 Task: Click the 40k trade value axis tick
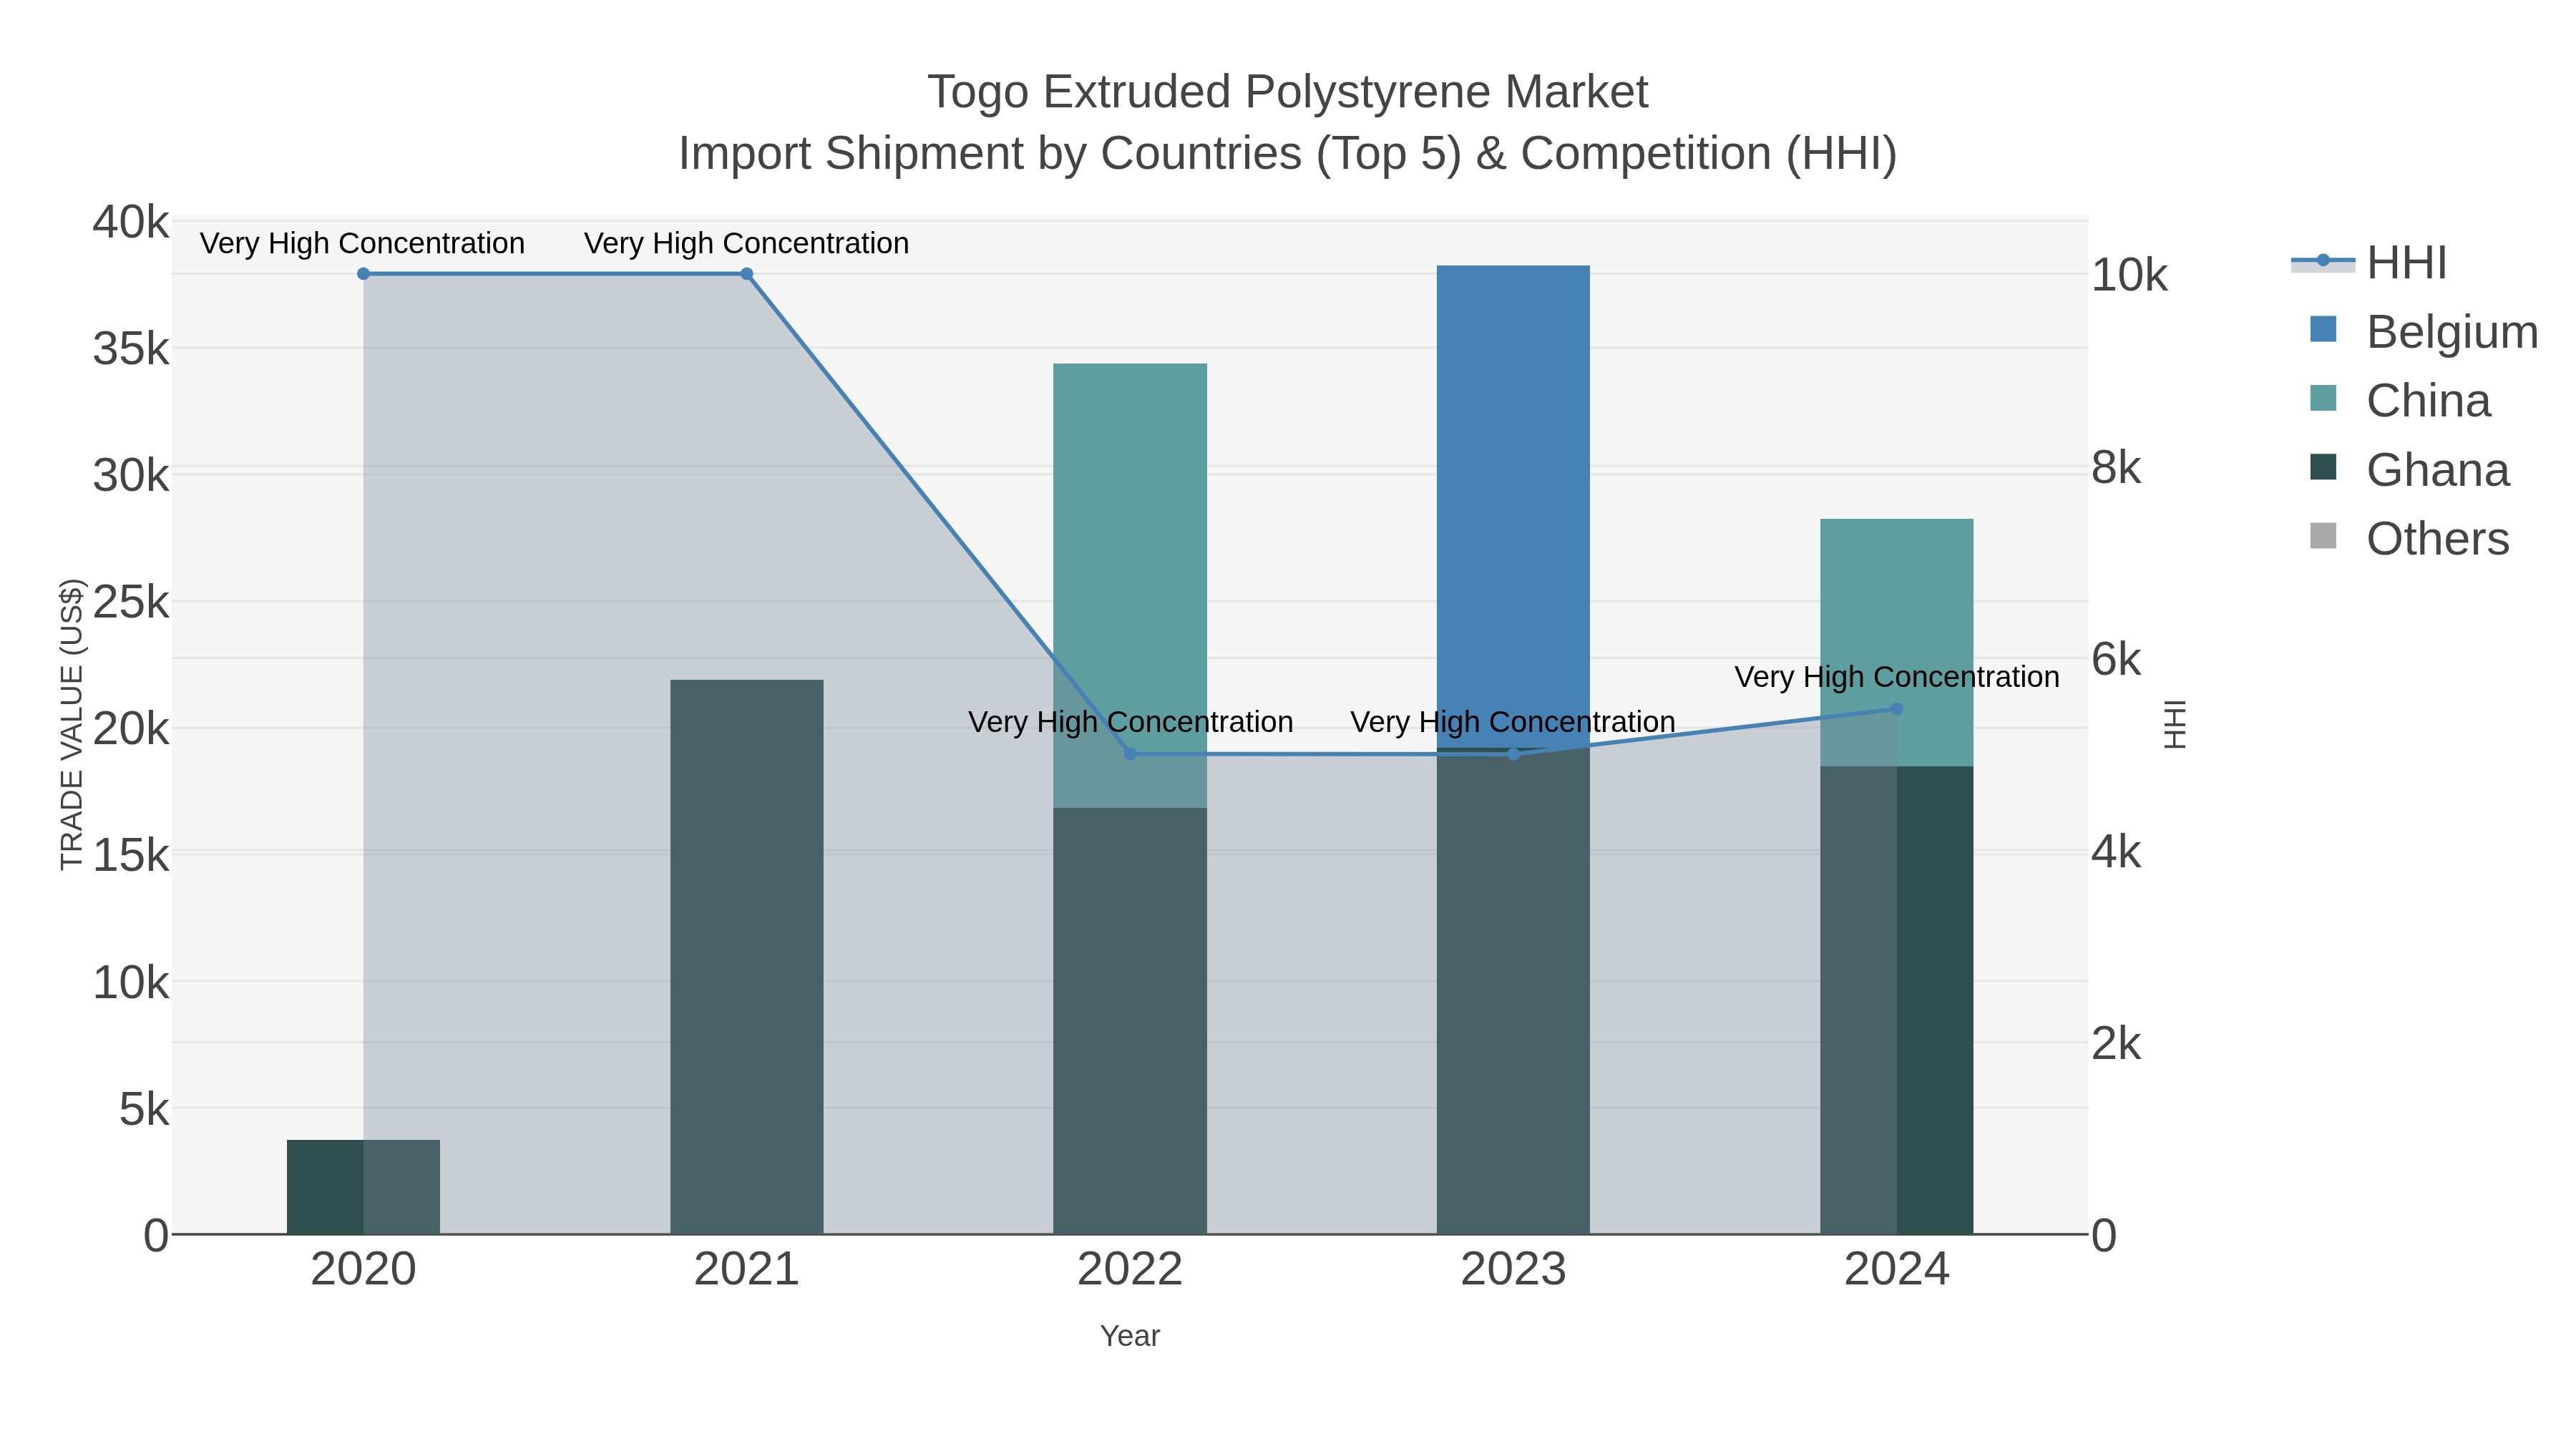pyautogui.click(x=131, y=222)
